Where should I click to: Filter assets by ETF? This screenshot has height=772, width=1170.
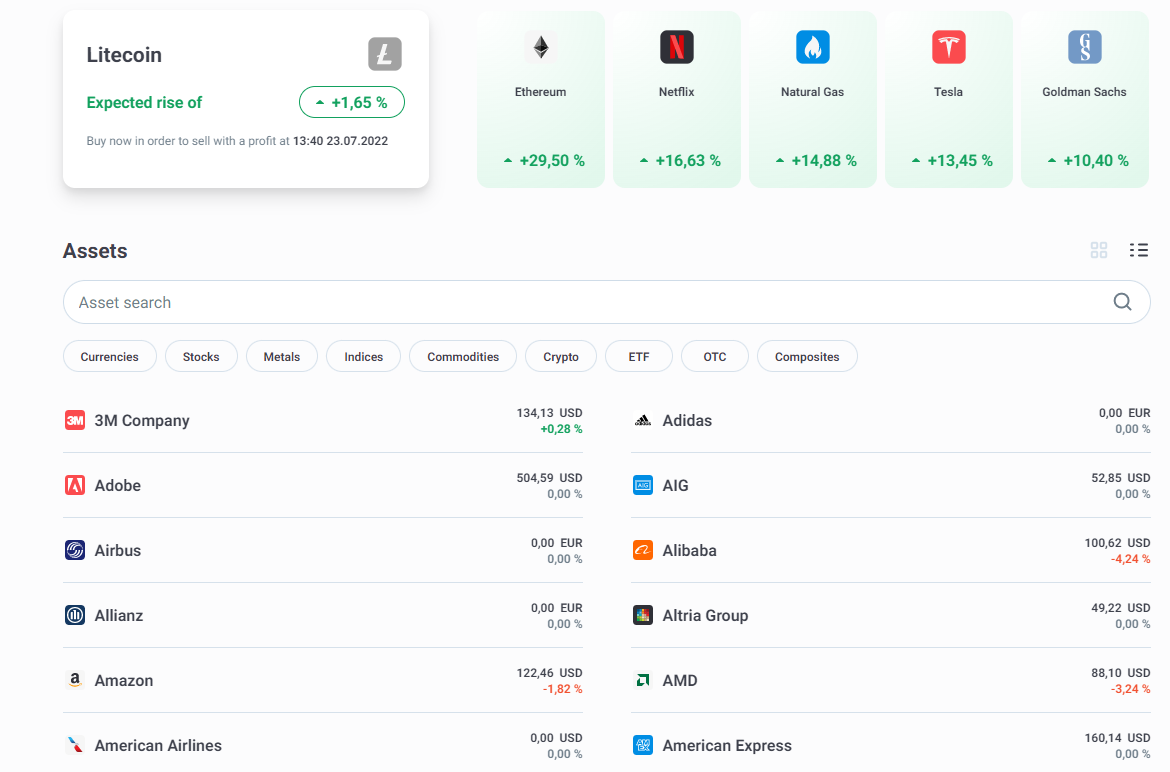[639, 357]
